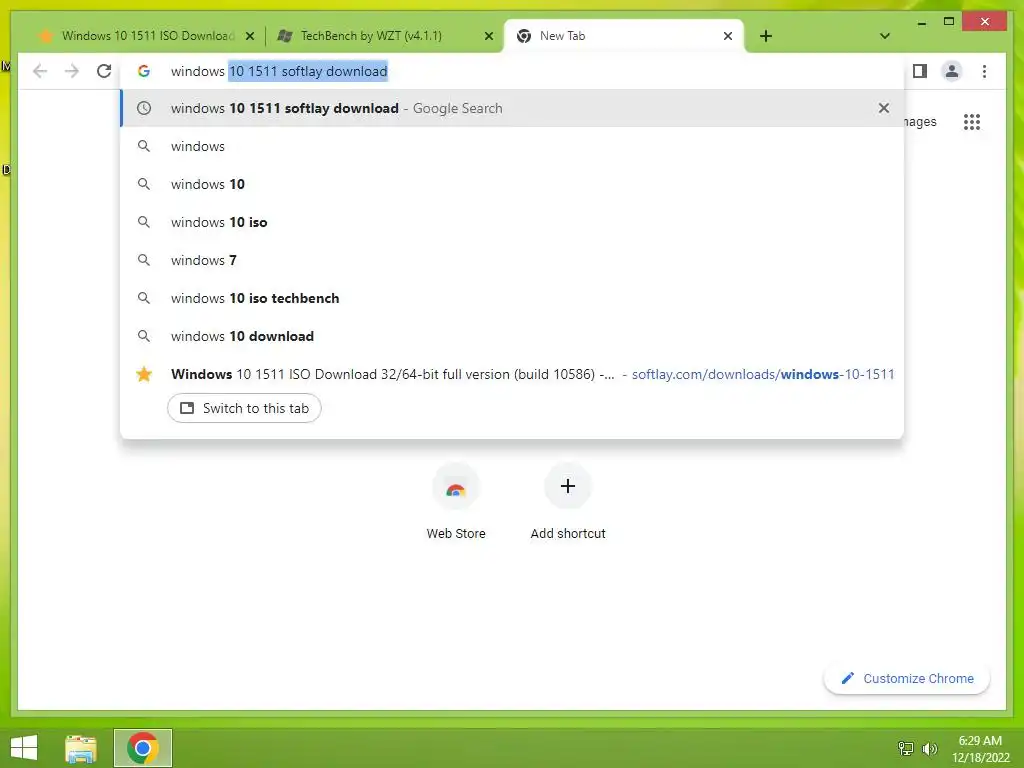The height and width of the screenshot is (768, 1024).
Task: Select 'windows 10 1511 softlay download' history suggestion
Action: [512, 108]
